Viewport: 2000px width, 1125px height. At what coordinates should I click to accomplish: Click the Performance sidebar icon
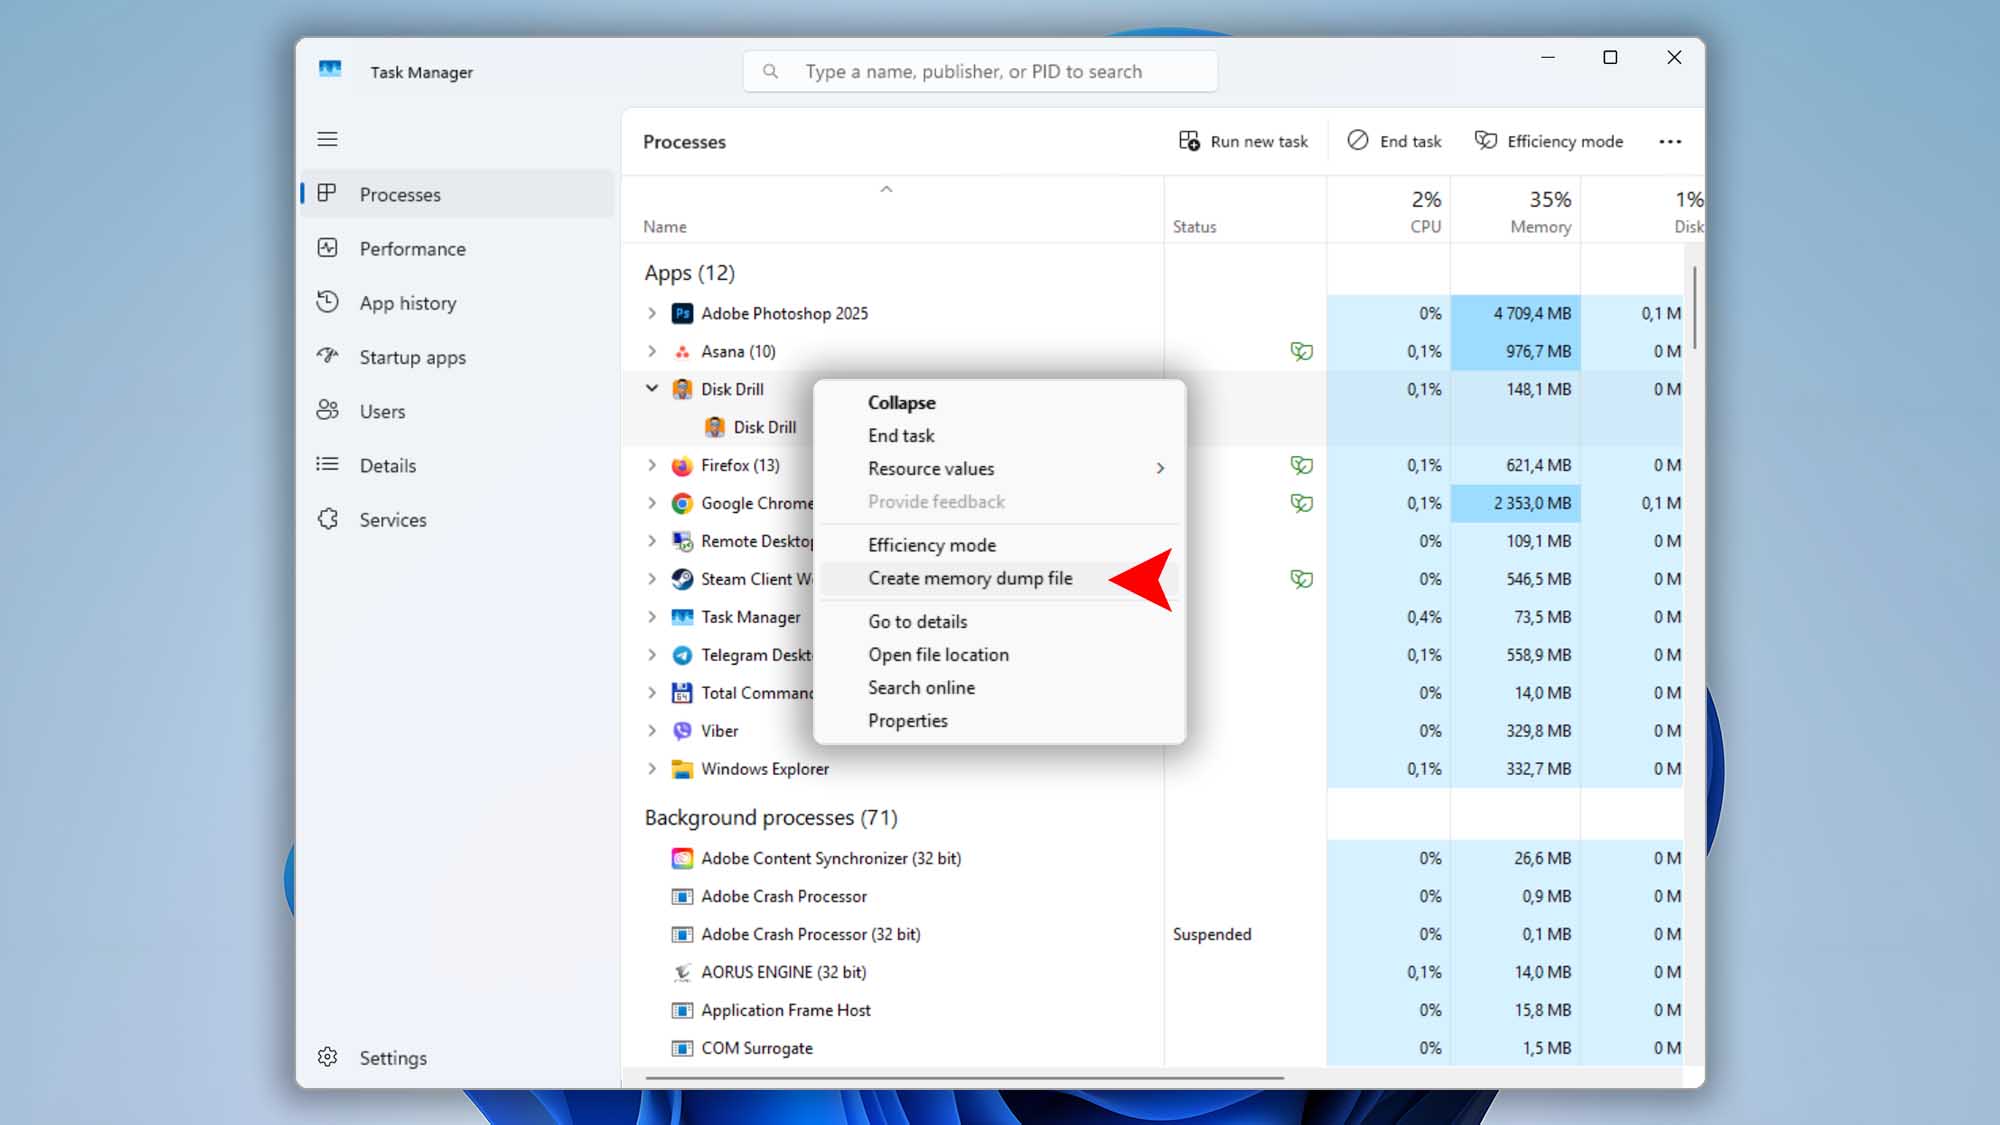pos(327,248)
